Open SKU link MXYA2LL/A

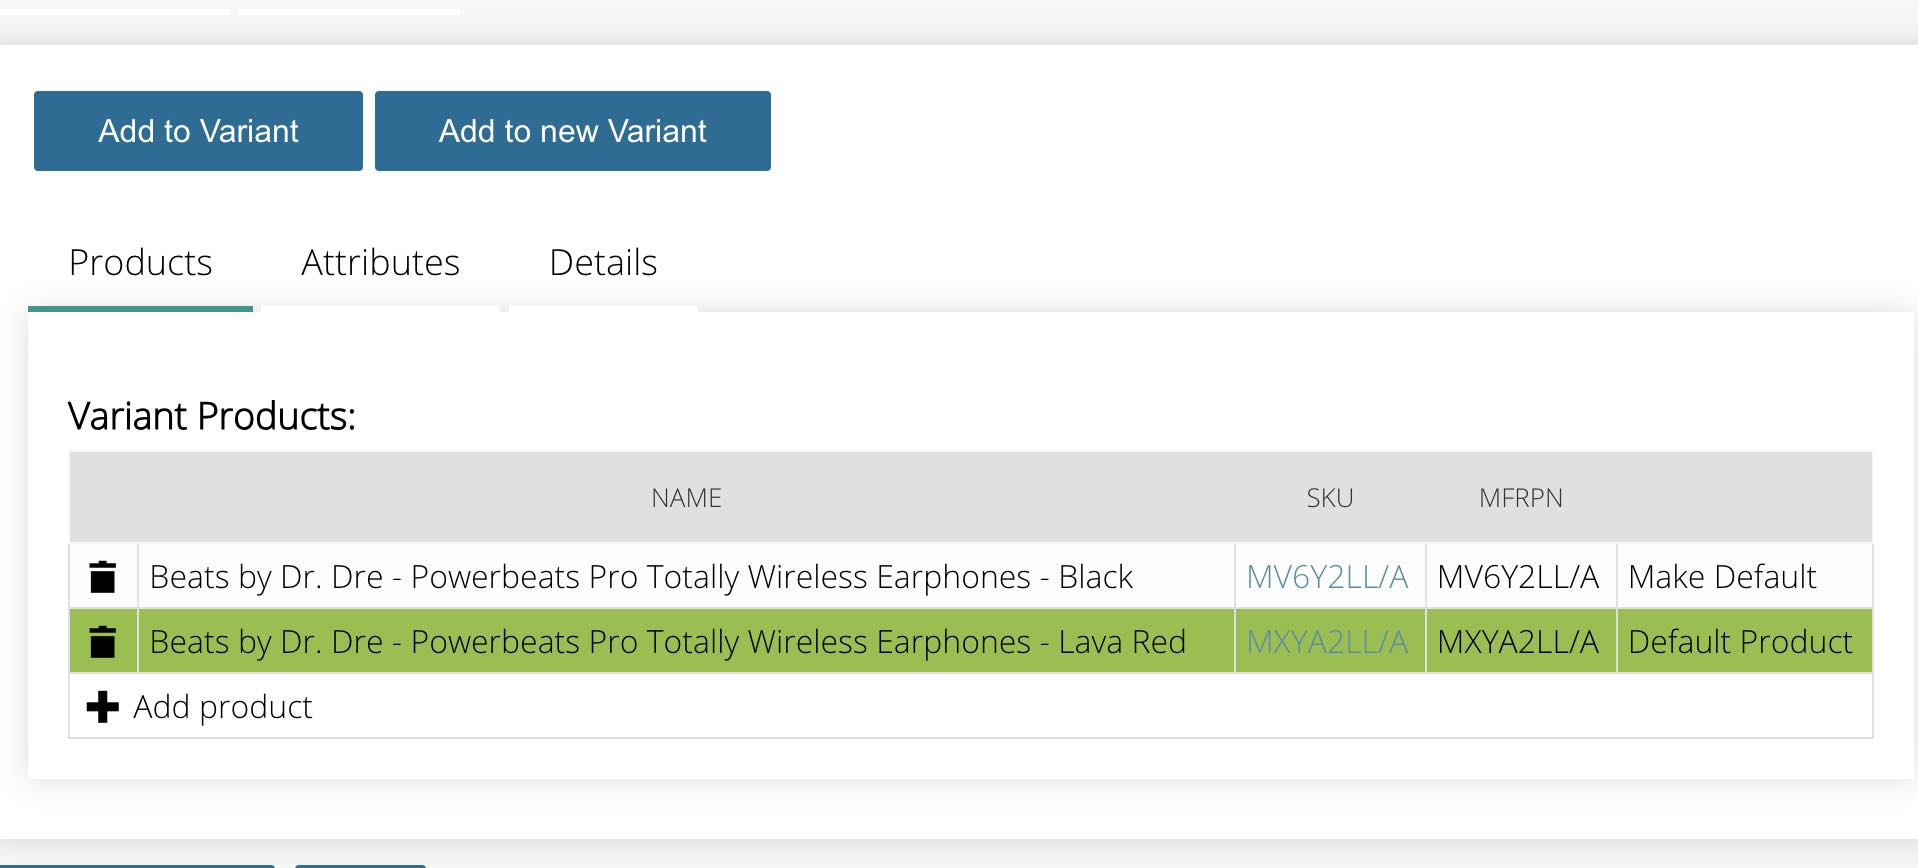pos(1327,642)
